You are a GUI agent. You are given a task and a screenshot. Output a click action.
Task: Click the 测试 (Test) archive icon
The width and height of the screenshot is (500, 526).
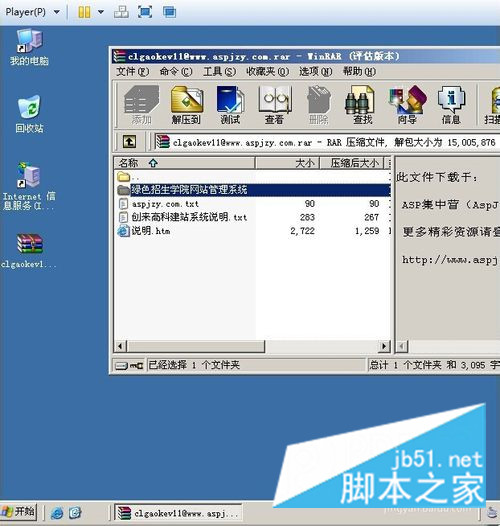[x=230, y=105]
